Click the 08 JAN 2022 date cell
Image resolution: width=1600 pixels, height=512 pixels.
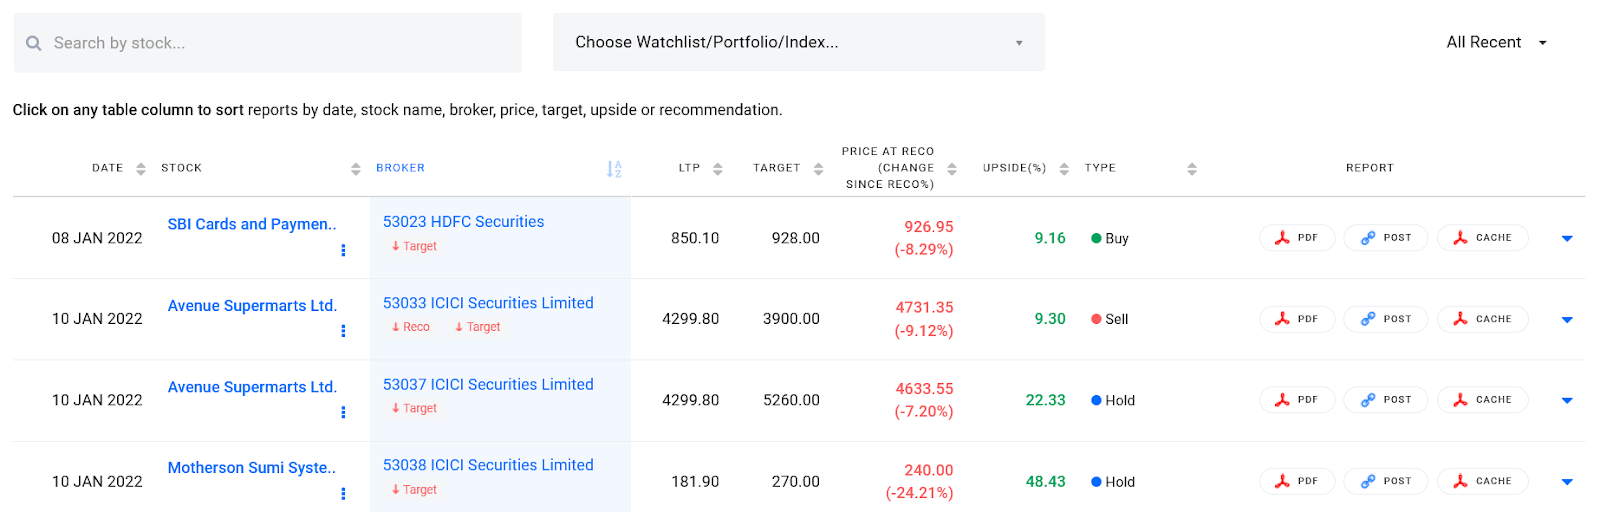coord(97,238)
